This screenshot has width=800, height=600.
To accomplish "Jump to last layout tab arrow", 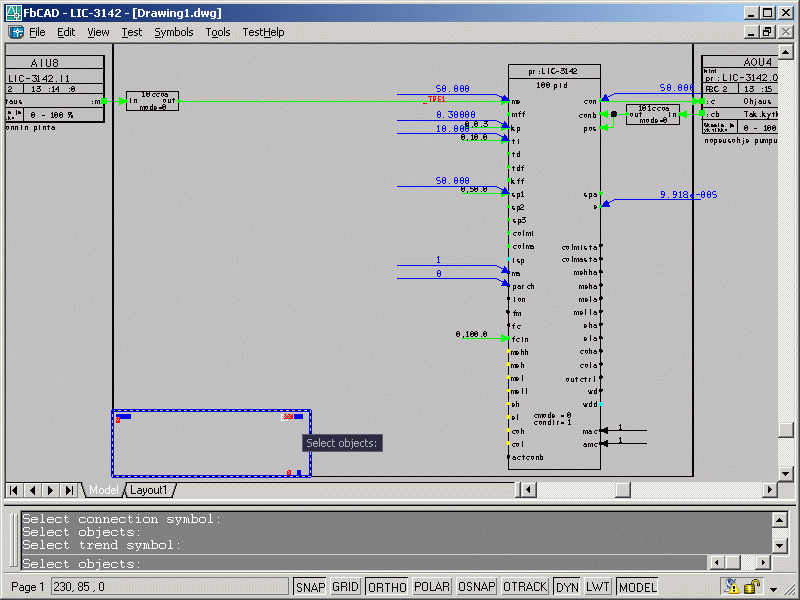I will tap(69, 490).
